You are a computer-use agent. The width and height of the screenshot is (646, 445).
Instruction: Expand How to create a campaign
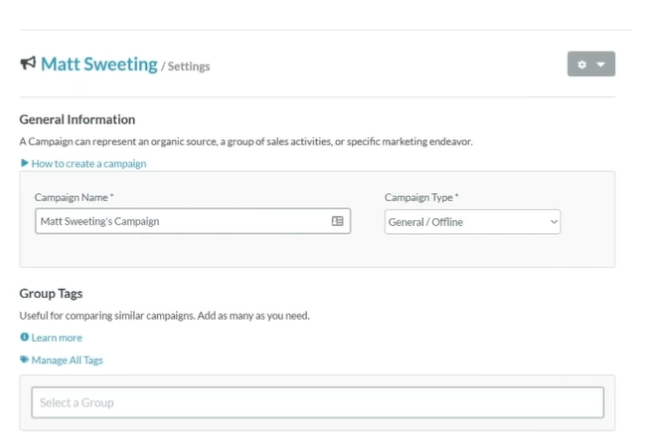click(x=88, y=163)
